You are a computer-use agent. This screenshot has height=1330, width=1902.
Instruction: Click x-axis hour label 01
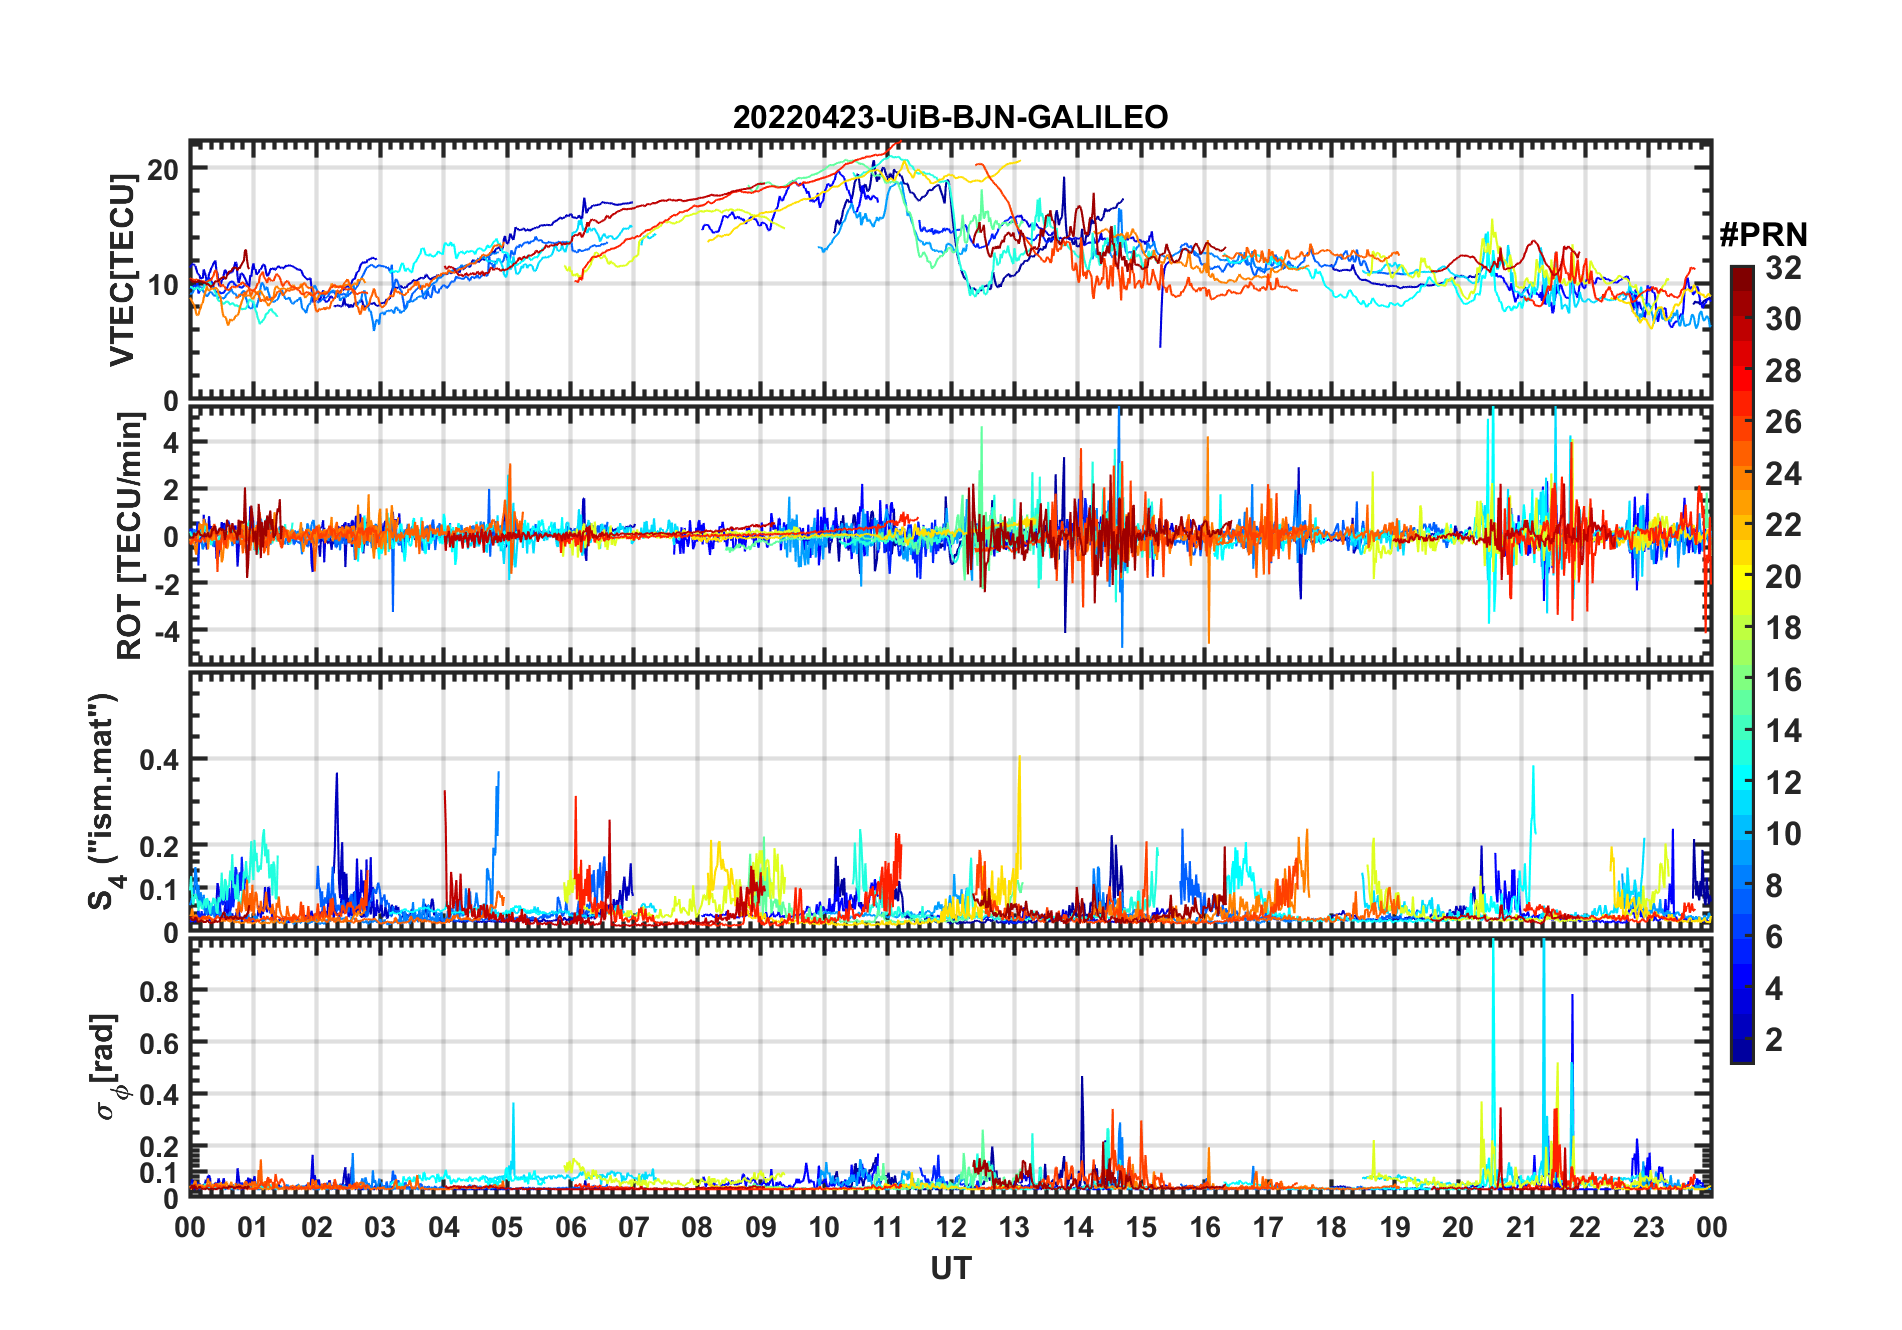click(x=253, y=1227)
